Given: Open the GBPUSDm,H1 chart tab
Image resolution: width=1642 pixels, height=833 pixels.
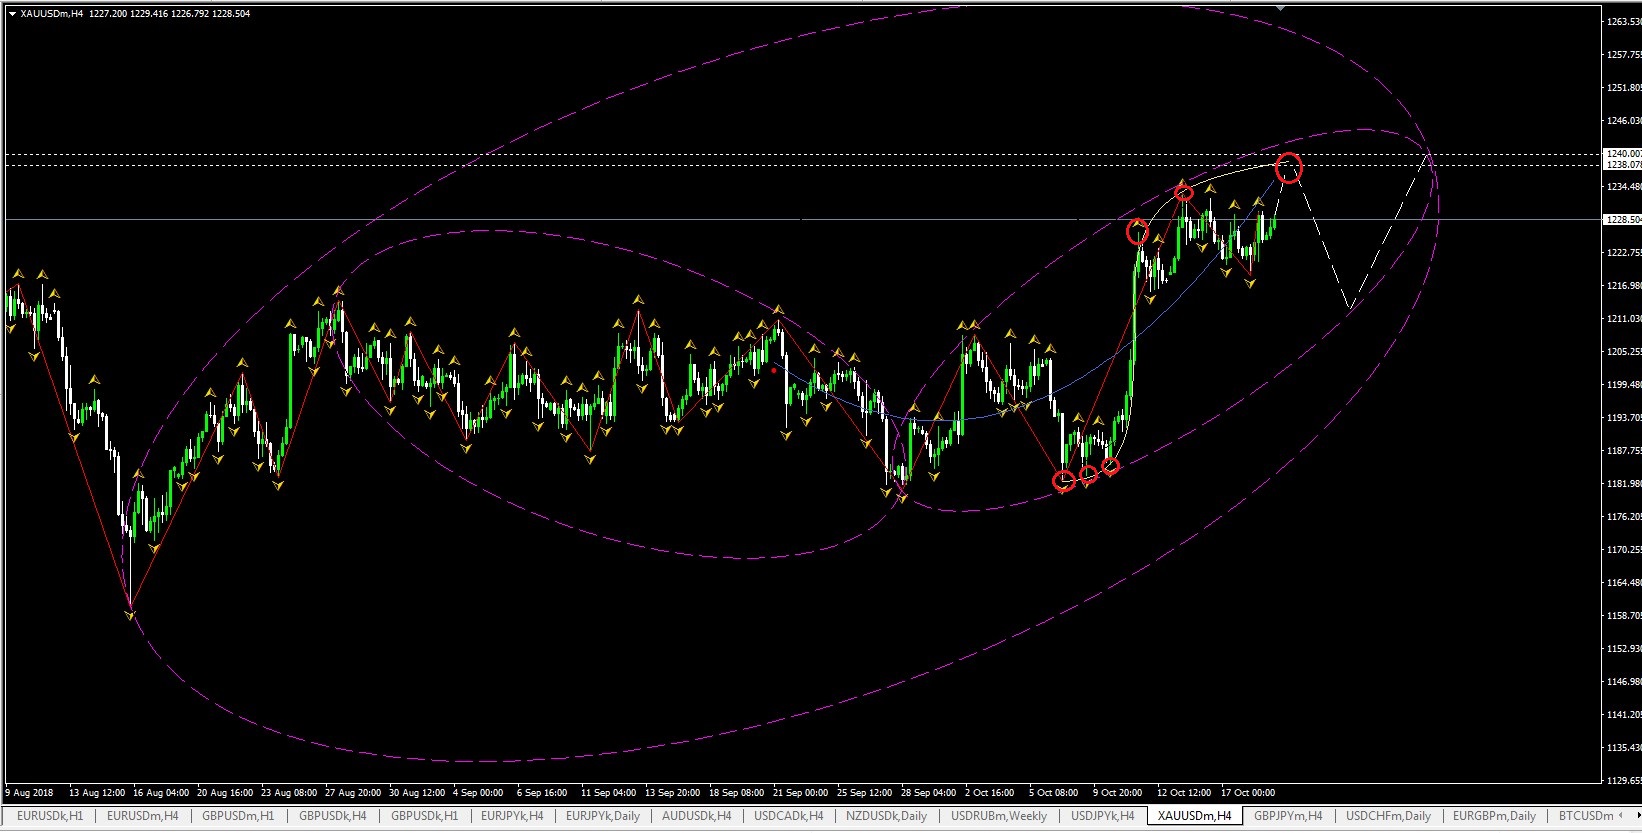Looking at the screenshot, I should tap(238, 816).
